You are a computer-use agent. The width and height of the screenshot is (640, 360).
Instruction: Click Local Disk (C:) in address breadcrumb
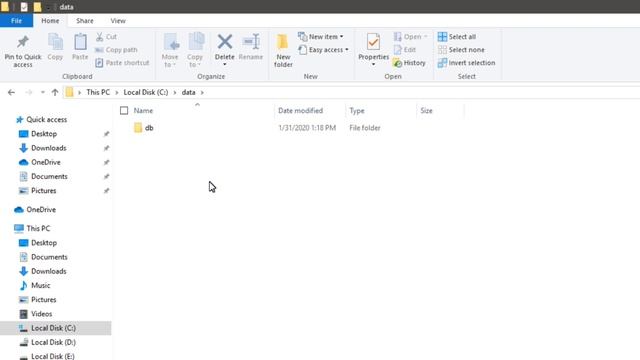[146, 92]
